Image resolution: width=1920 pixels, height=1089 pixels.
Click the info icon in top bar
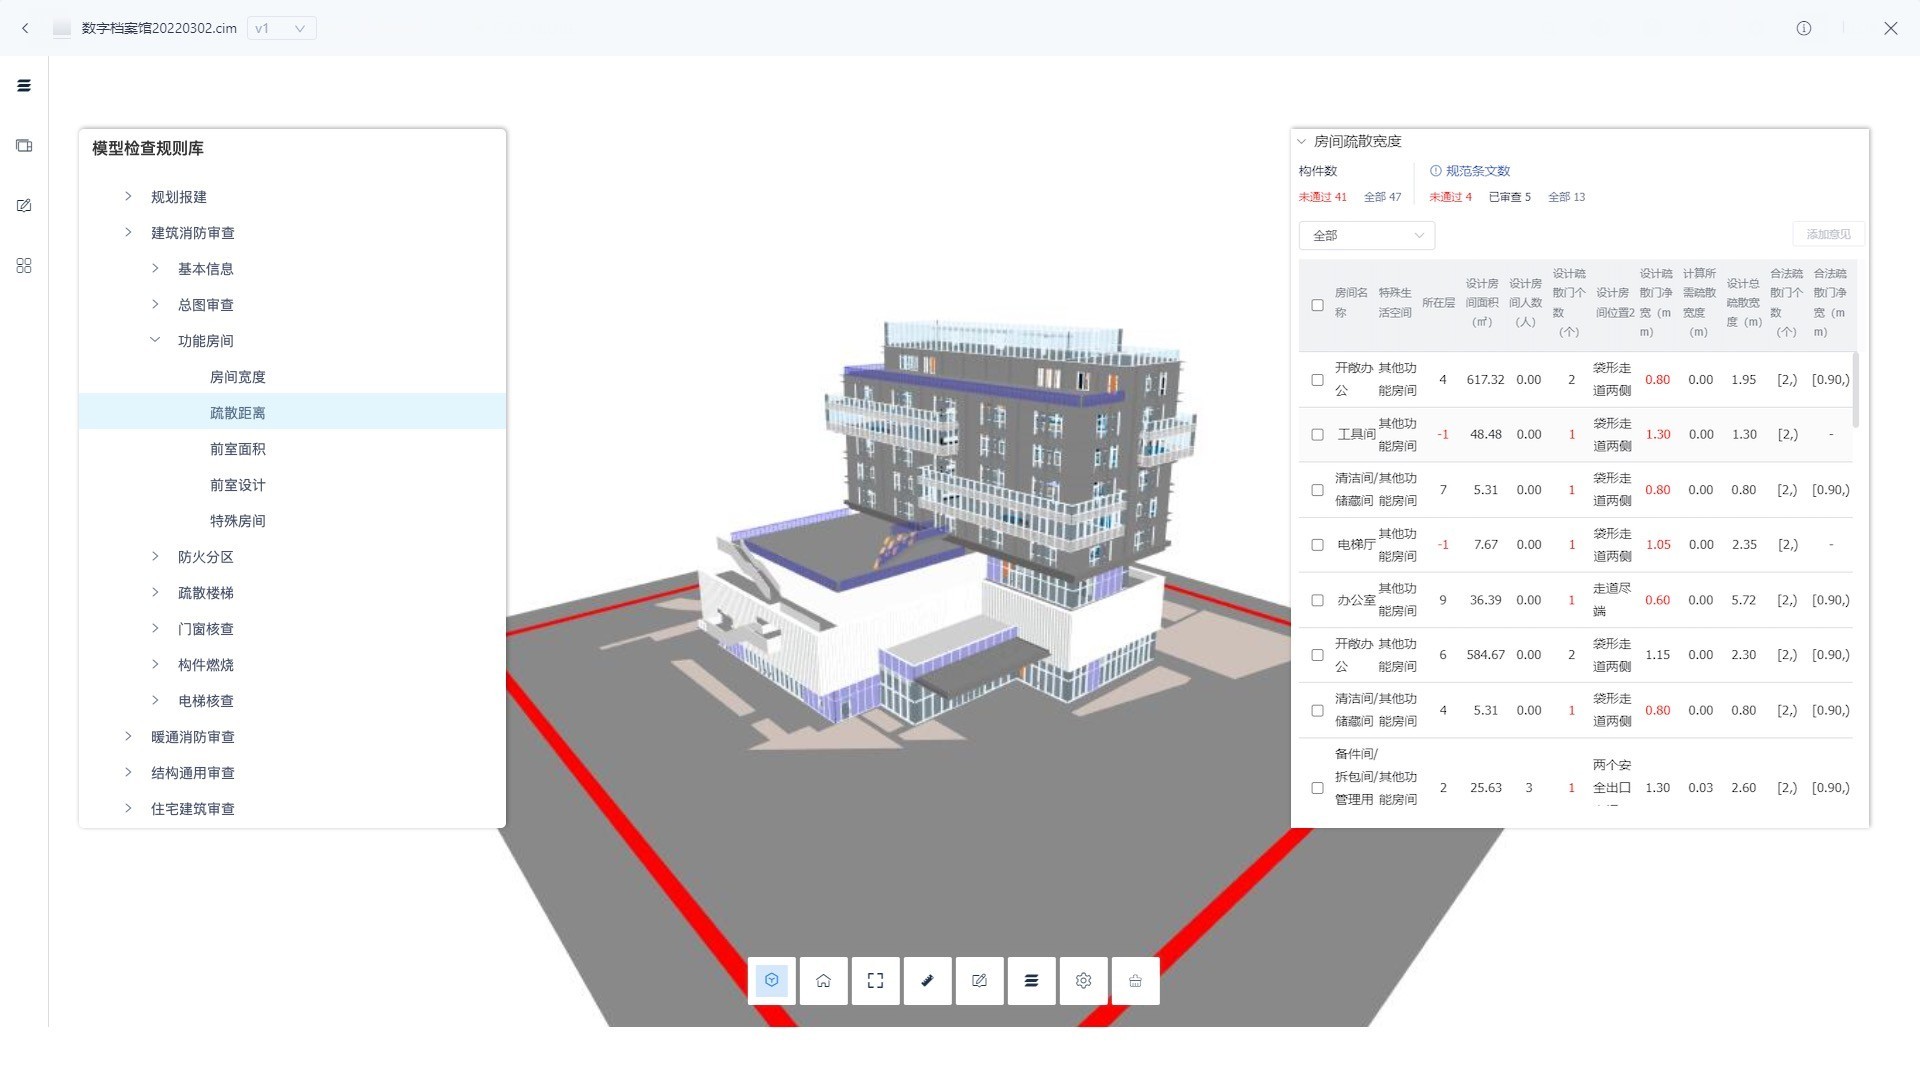click(x=1803, y=28)
